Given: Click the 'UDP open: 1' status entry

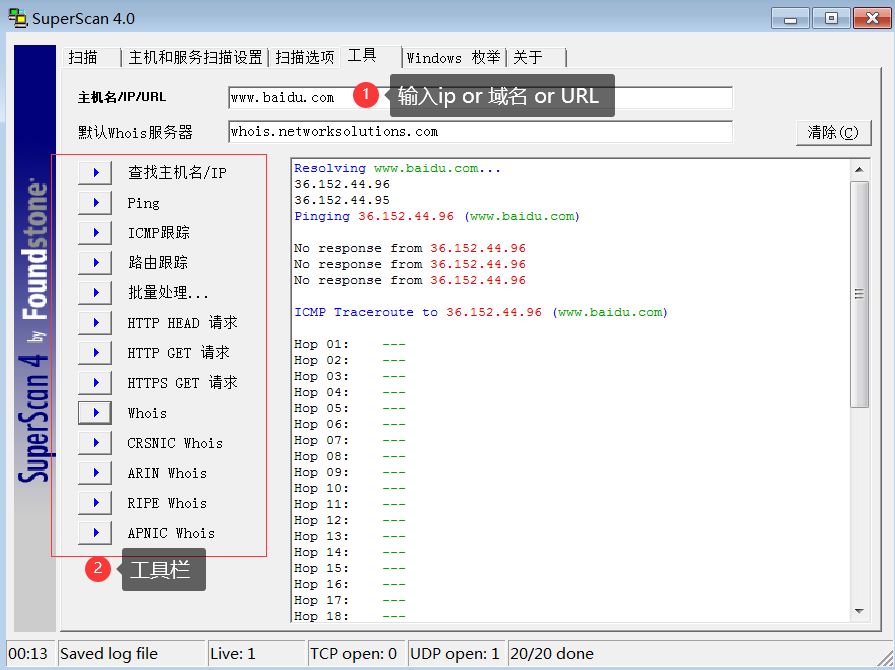Looking at the screenshot, I should point(457,653).
